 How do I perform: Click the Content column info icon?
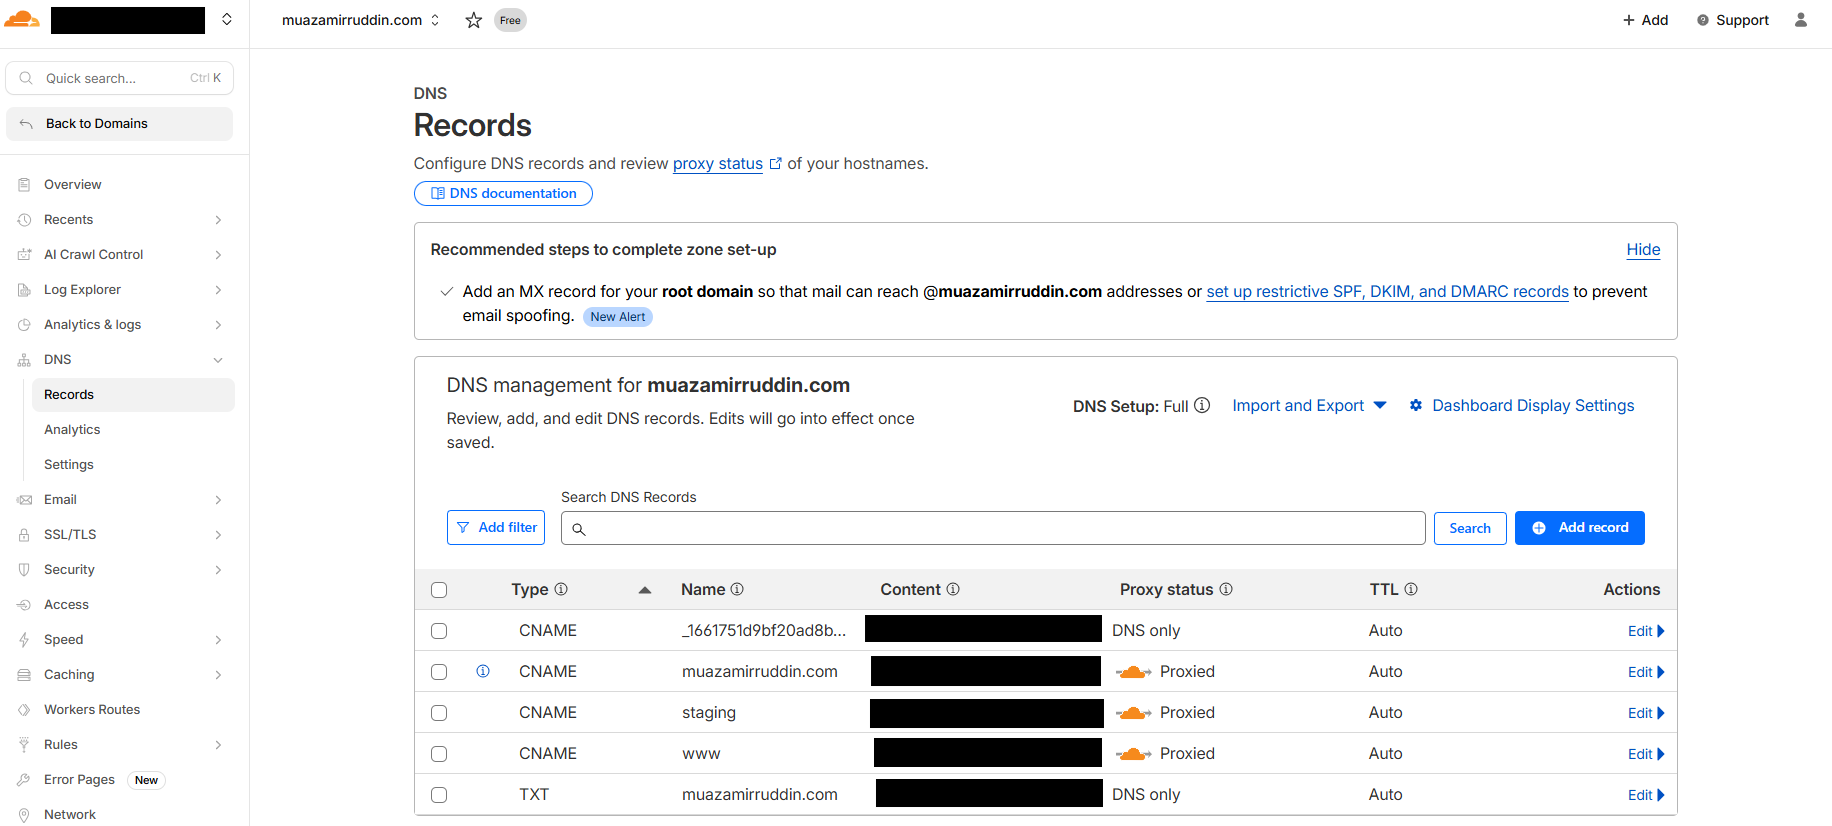tap(953, 589)
